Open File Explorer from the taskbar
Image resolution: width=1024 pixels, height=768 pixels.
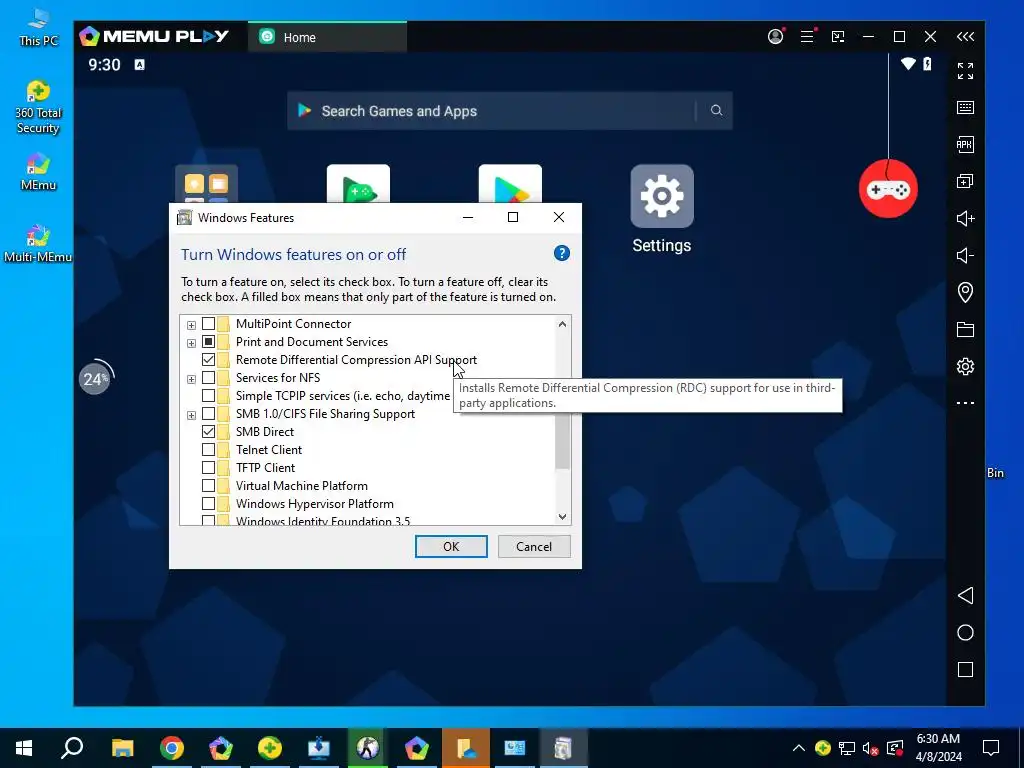point(122,748)
